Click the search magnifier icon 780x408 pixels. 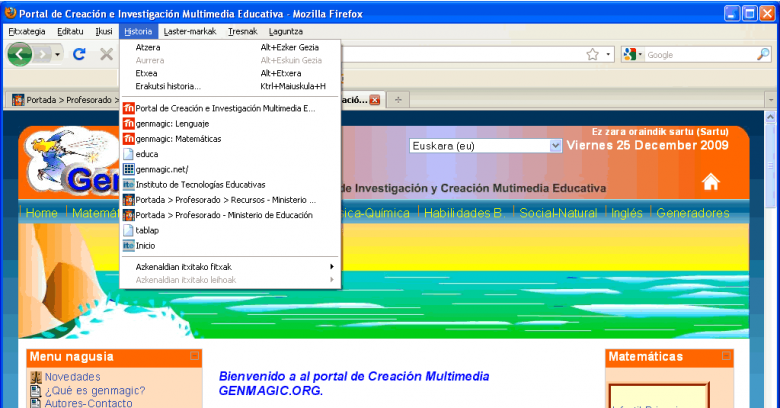[763, 54]
